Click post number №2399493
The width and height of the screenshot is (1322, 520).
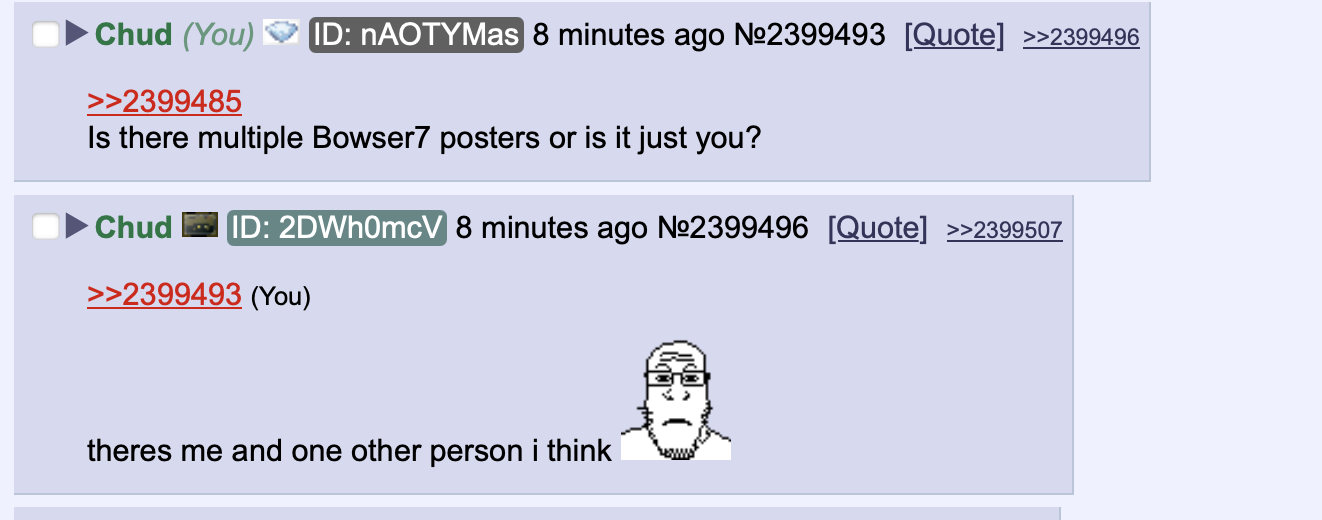(x=810, y=35)
